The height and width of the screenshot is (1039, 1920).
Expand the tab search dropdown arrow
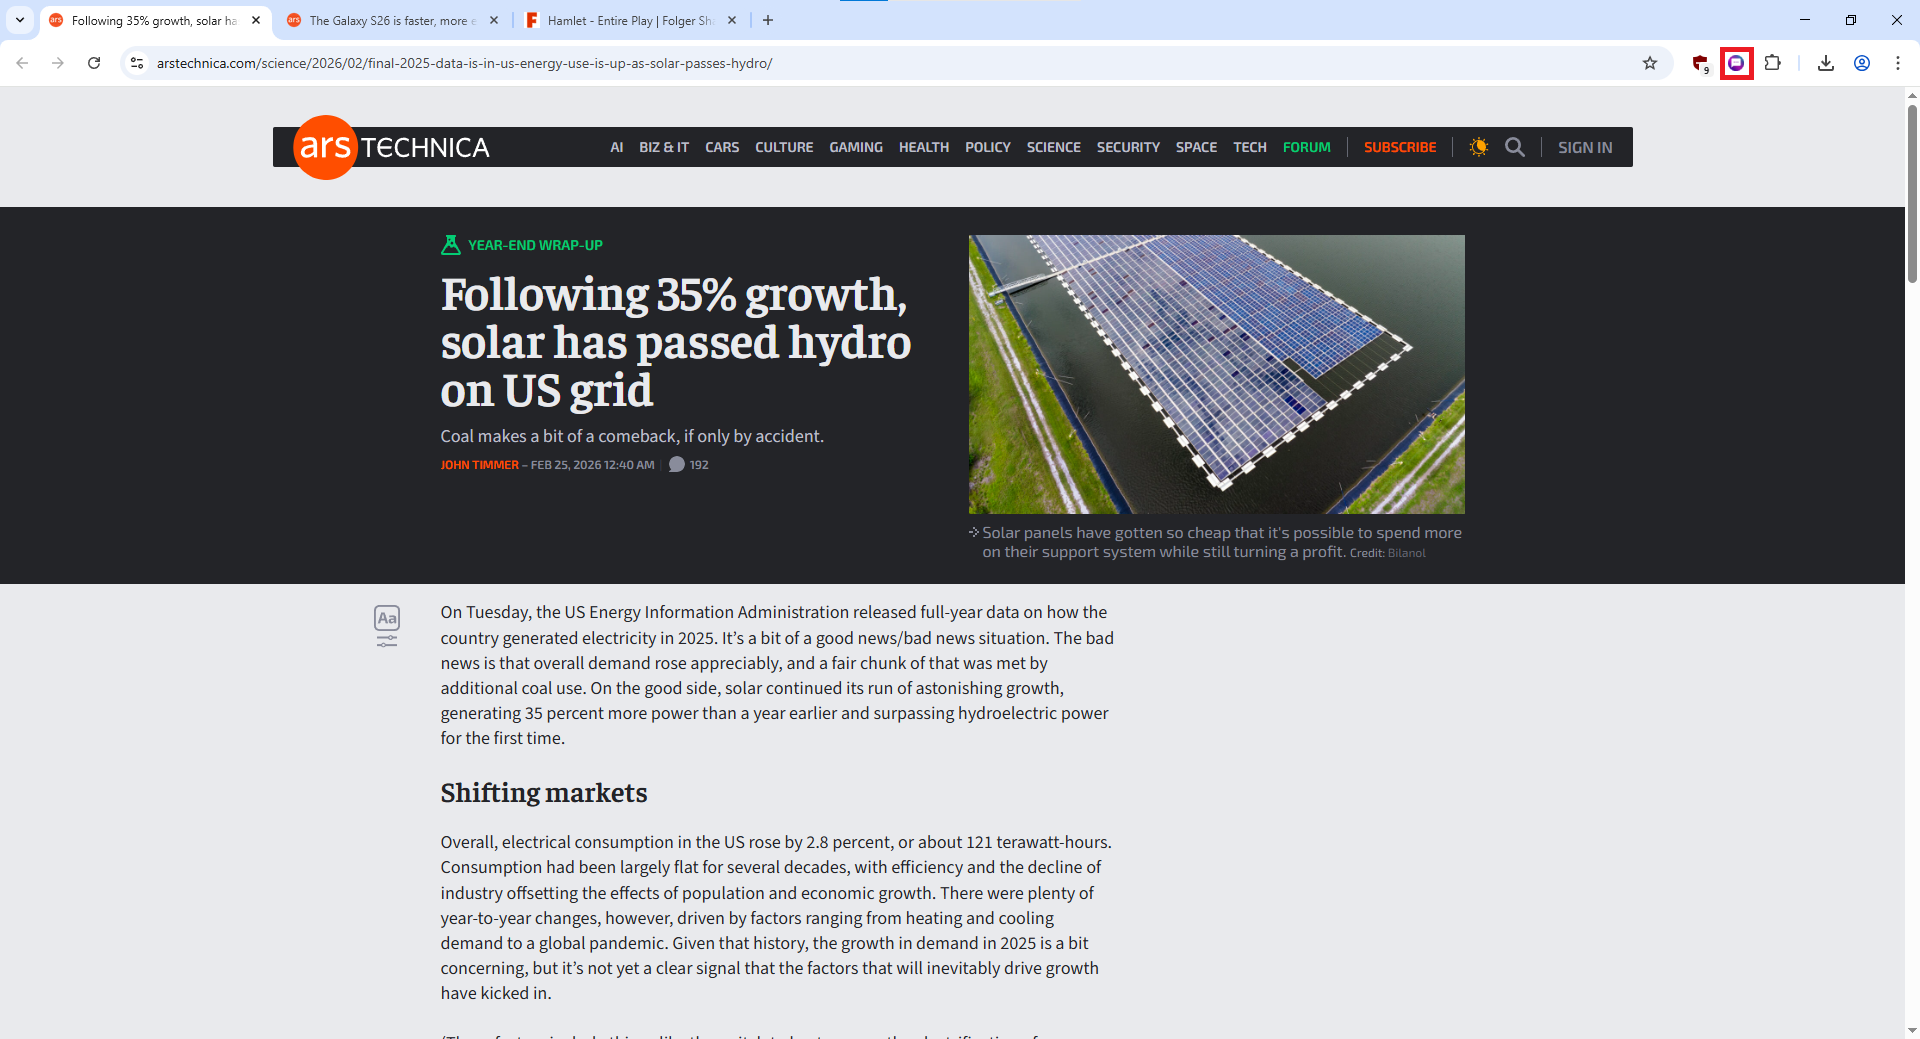(x=20, y=20)
